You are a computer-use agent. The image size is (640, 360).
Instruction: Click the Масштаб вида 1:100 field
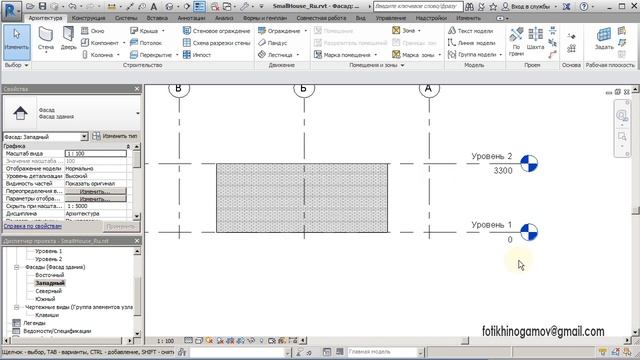(96, 153)
